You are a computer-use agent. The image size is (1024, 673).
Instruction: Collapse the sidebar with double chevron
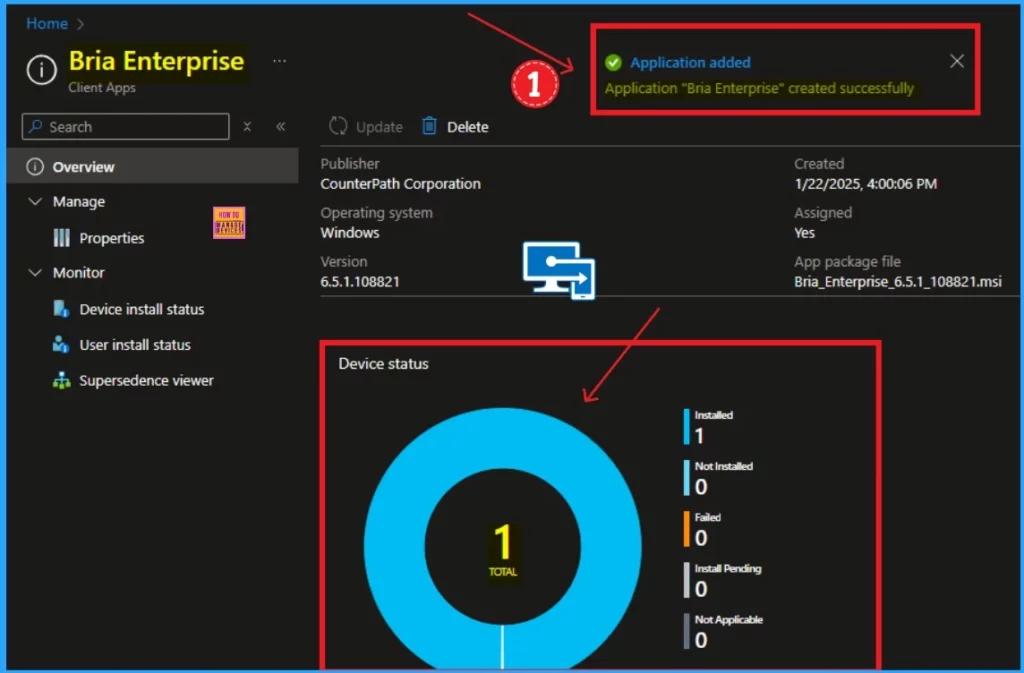[x=280, y=127]
